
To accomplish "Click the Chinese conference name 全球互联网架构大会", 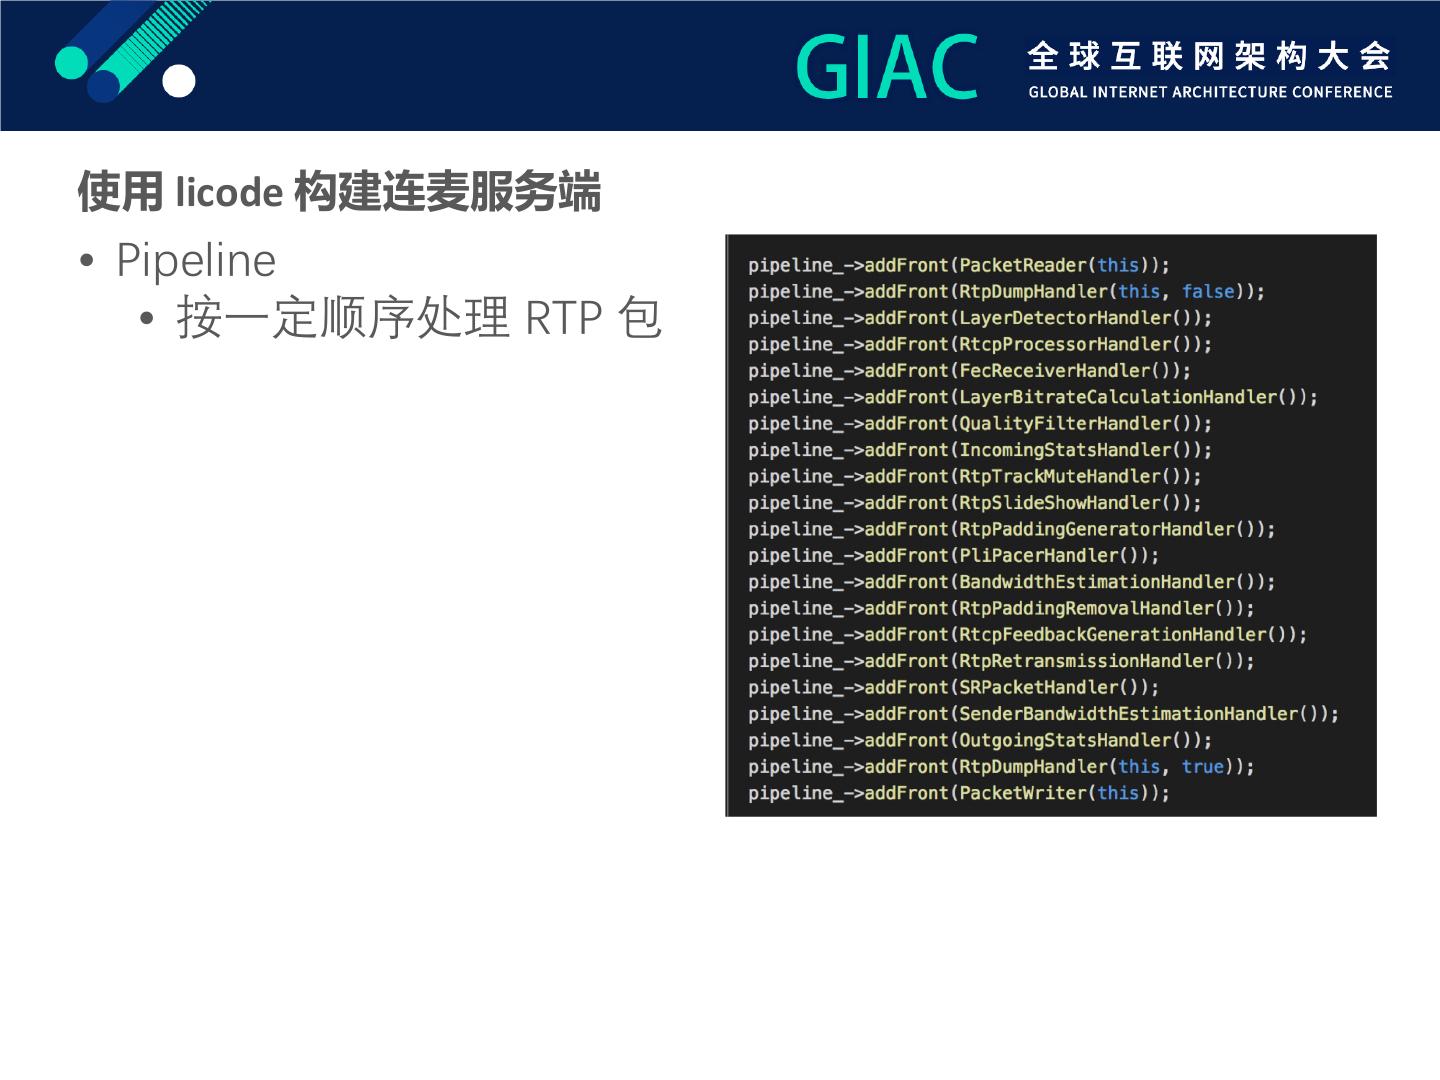I will (1210, 56).
